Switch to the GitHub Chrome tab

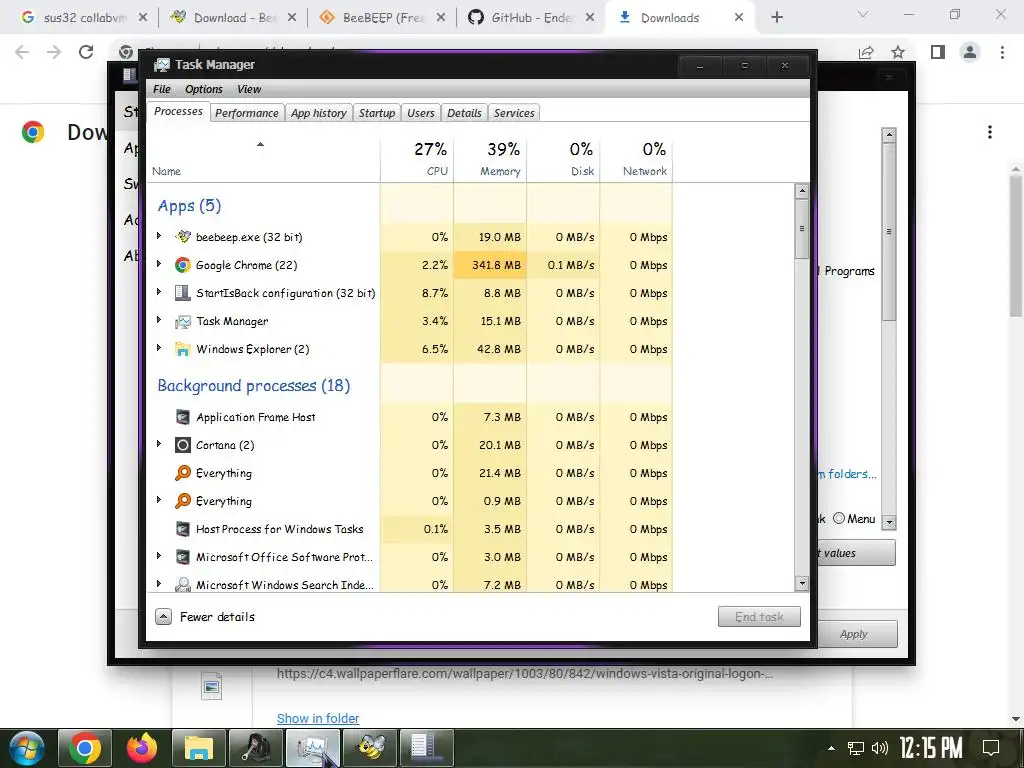(x=531, y=18)
